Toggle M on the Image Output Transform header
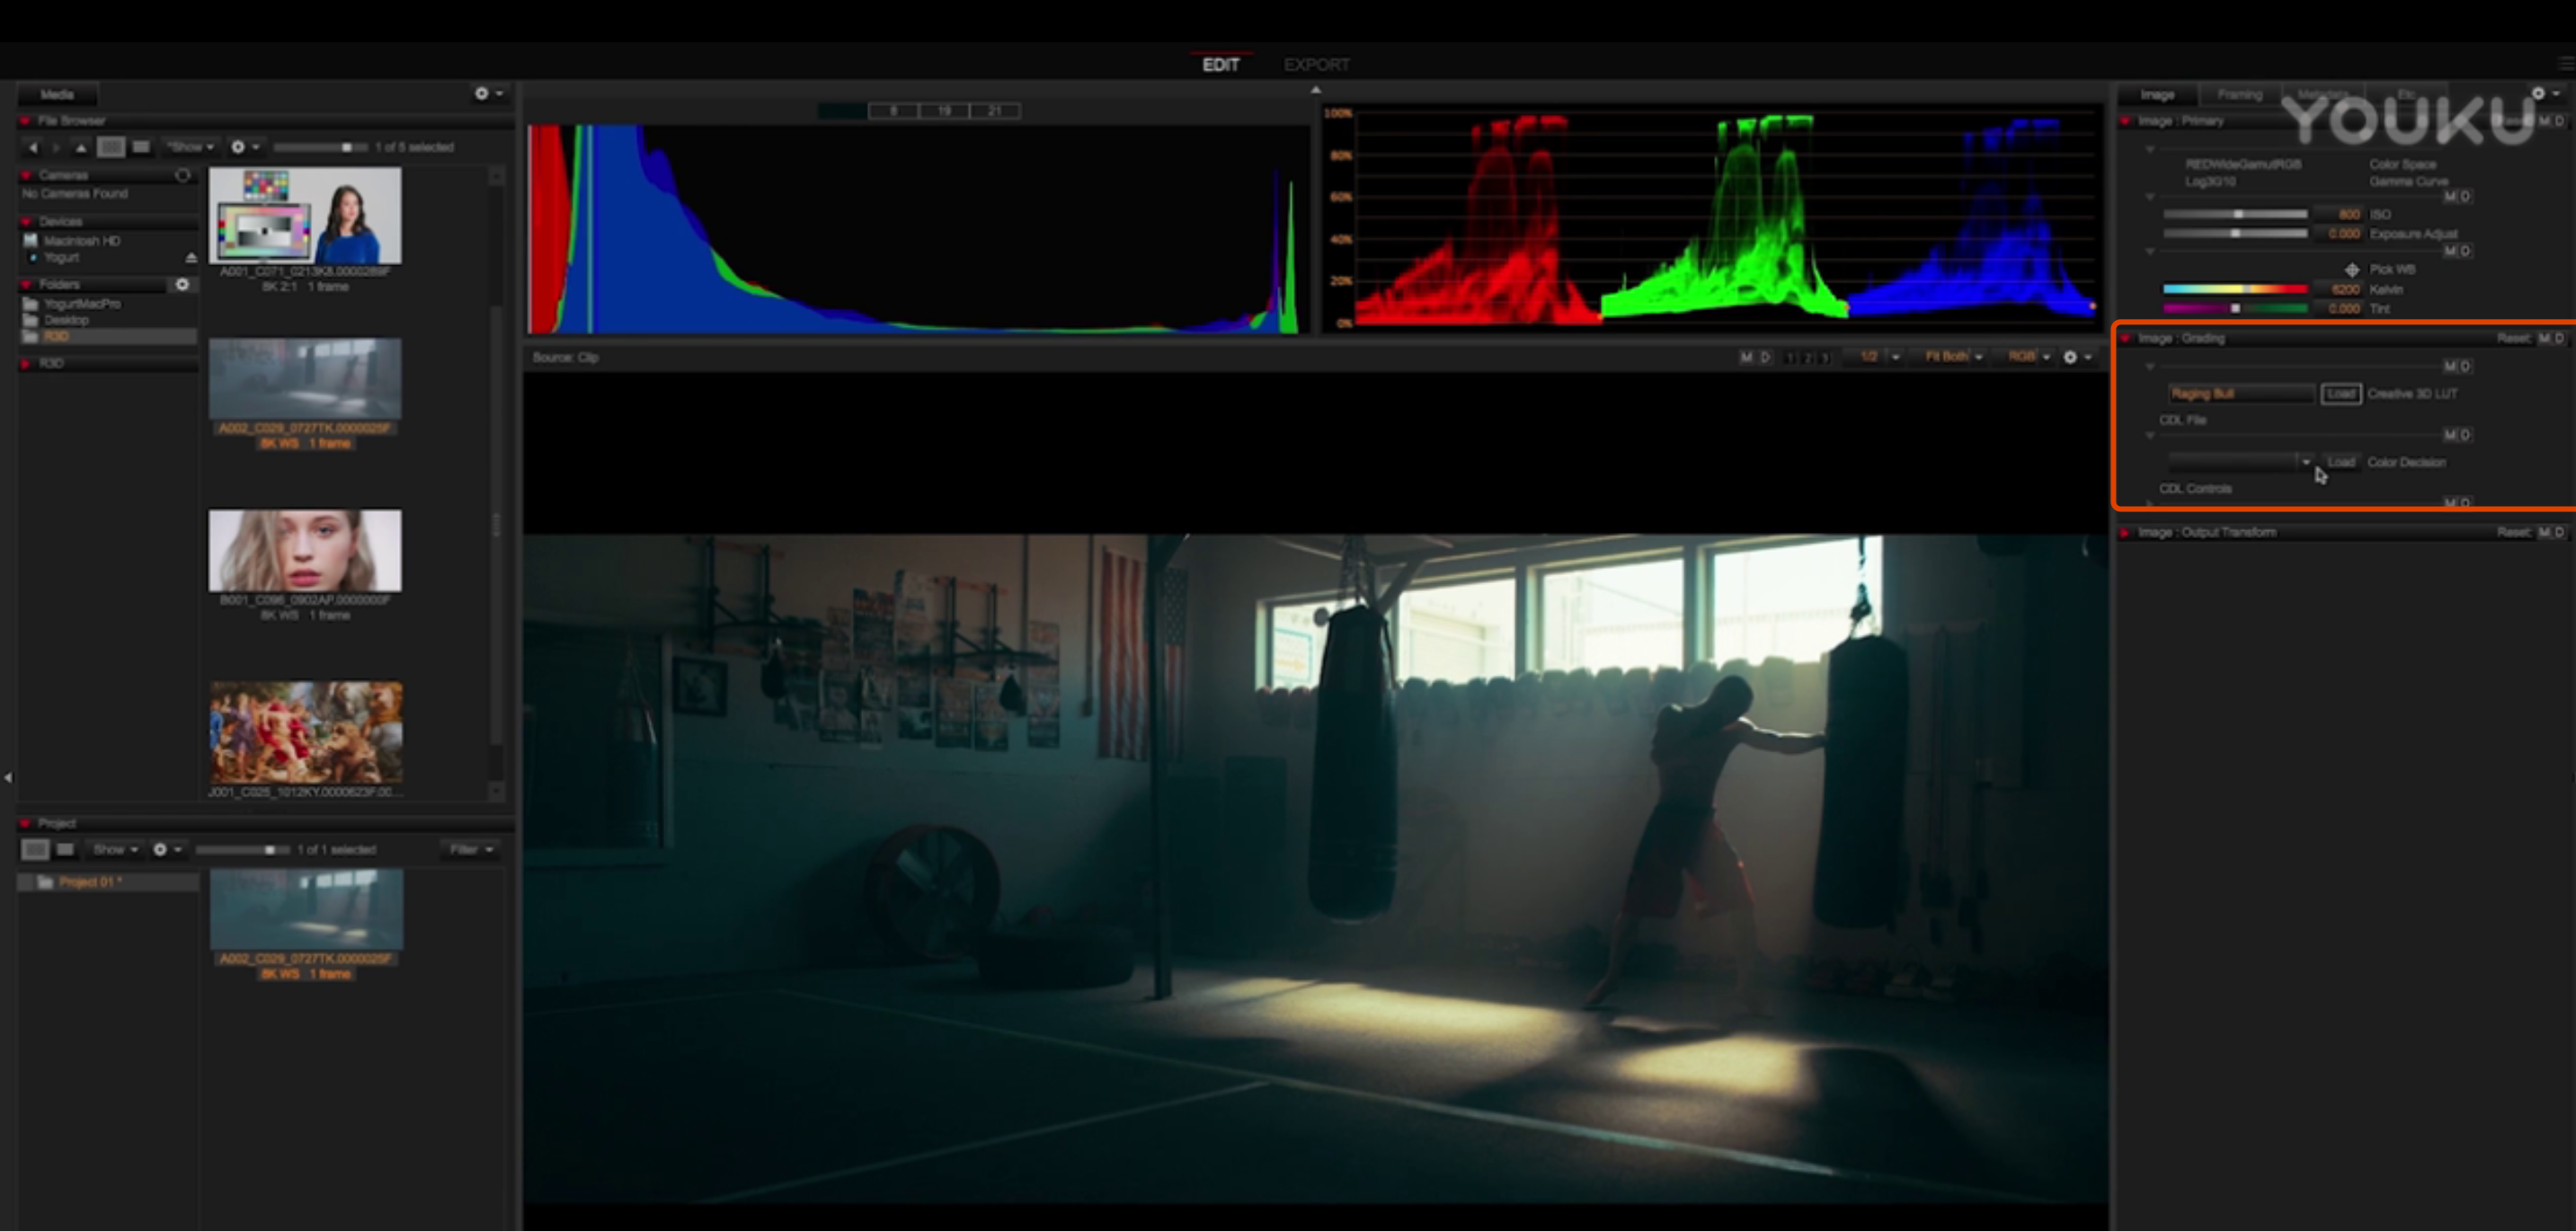Screen dimensions: 2576x1231 pyautogui.click(x=2544, y=532)
